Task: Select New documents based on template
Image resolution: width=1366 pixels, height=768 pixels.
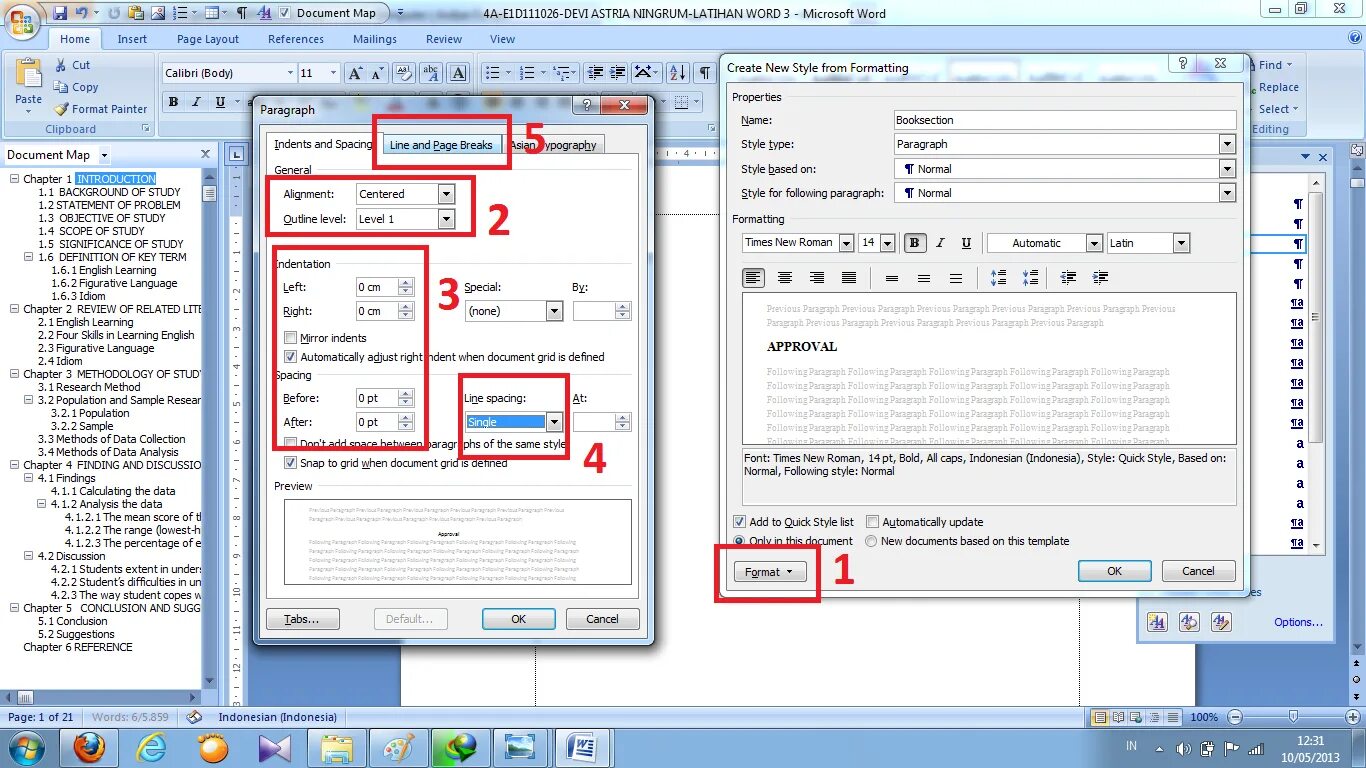Action: point(872,541)
